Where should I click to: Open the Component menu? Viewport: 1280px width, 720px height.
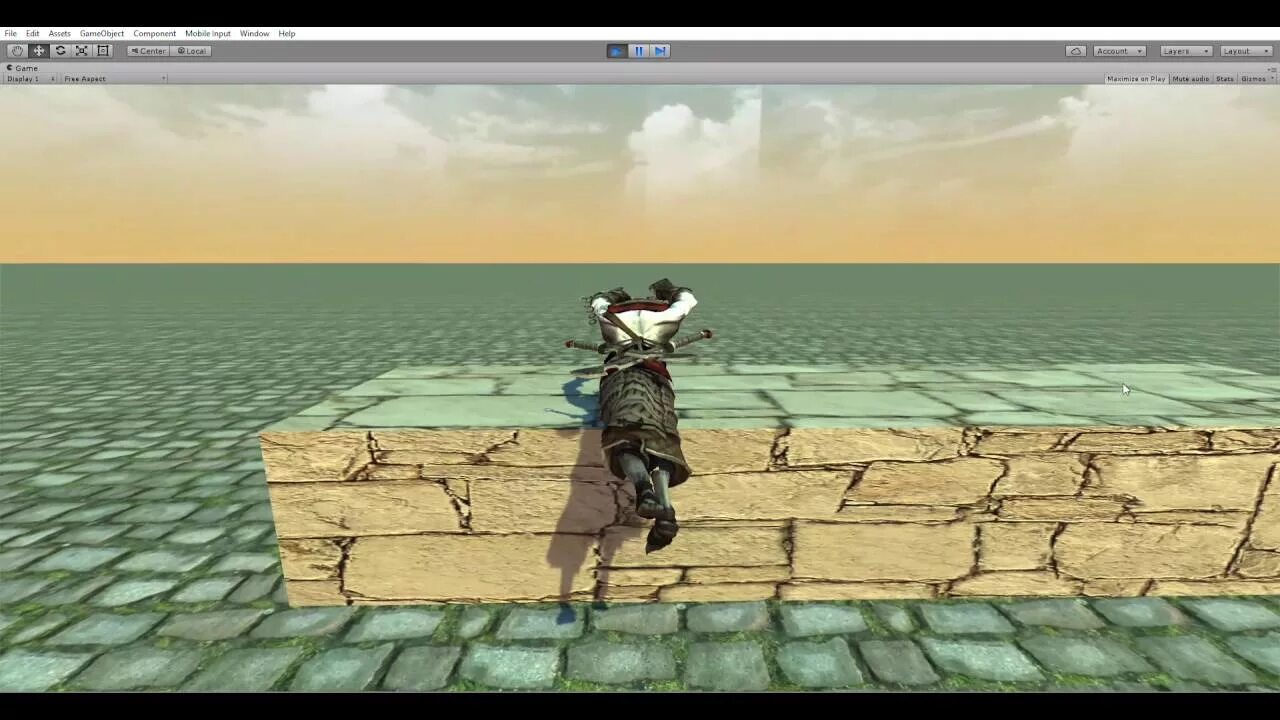[x=155, y=33]
